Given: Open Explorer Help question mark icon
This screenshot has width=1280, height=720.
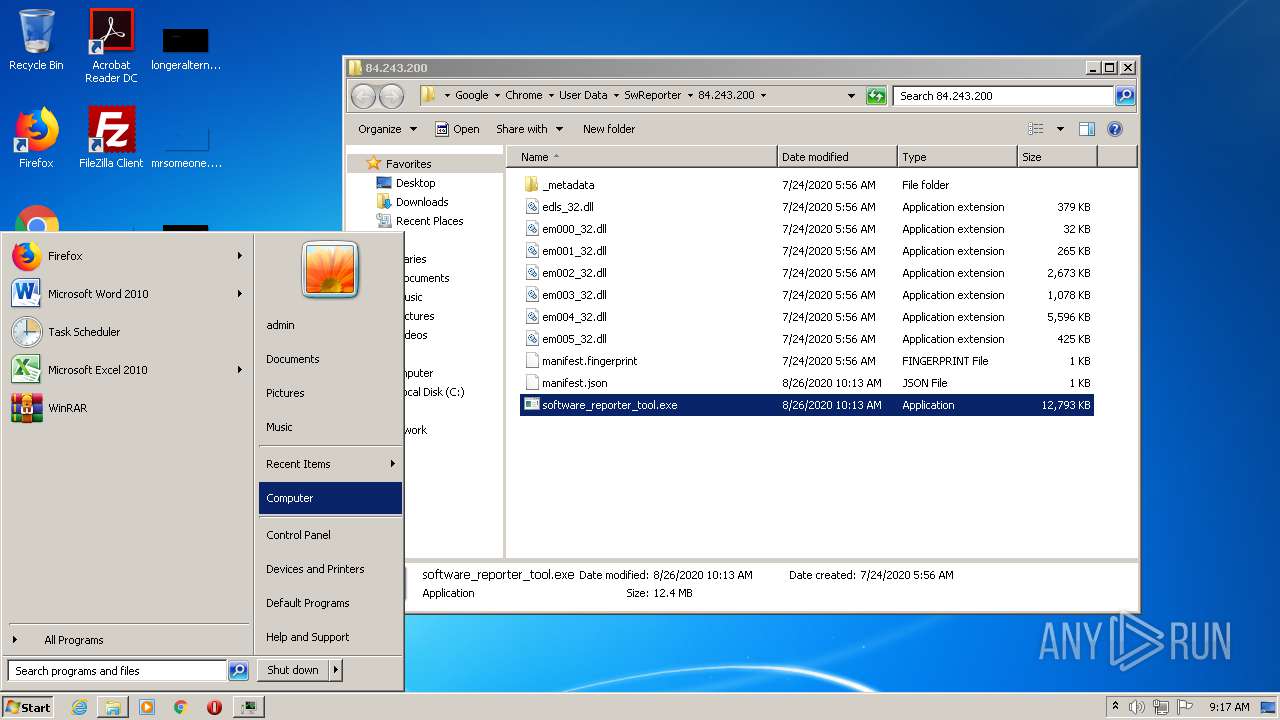Looking at the screenshot, I should [x=1115, y=129].
